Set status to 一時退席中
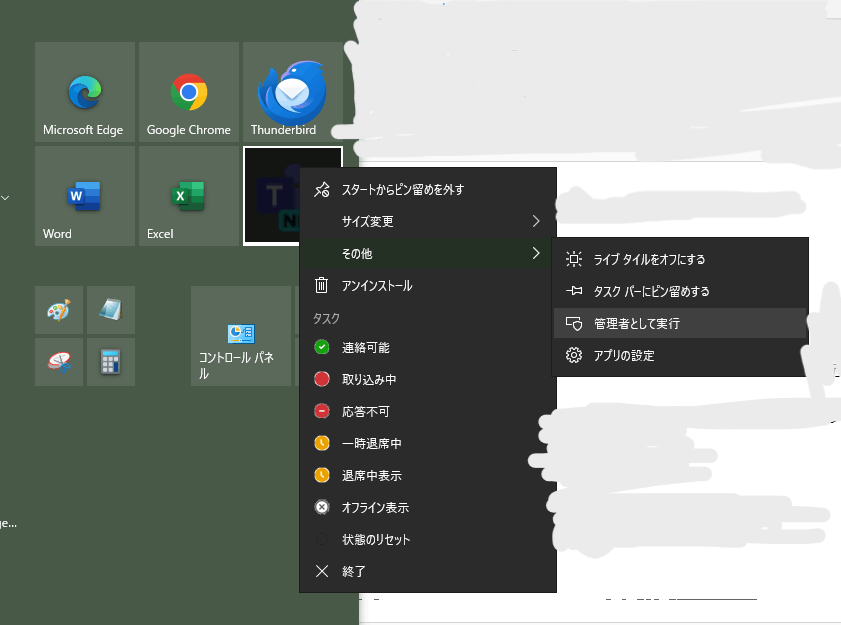The width and height of the screenshot is (841, 625). click(x=428, y=443)
